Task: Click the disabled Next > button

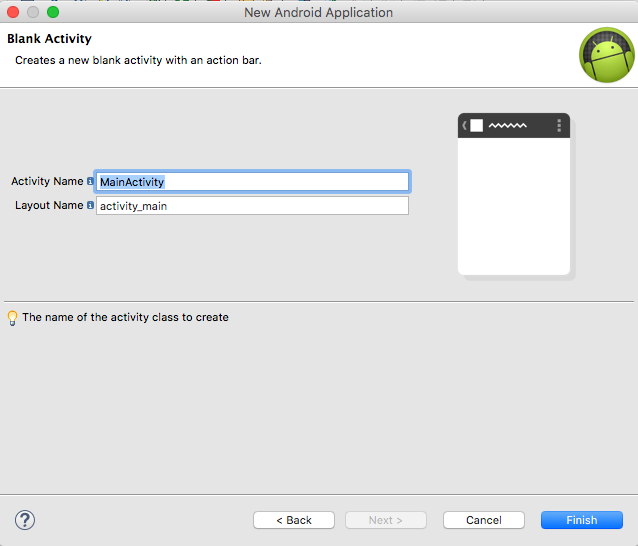Action: [x=386, y=520]
